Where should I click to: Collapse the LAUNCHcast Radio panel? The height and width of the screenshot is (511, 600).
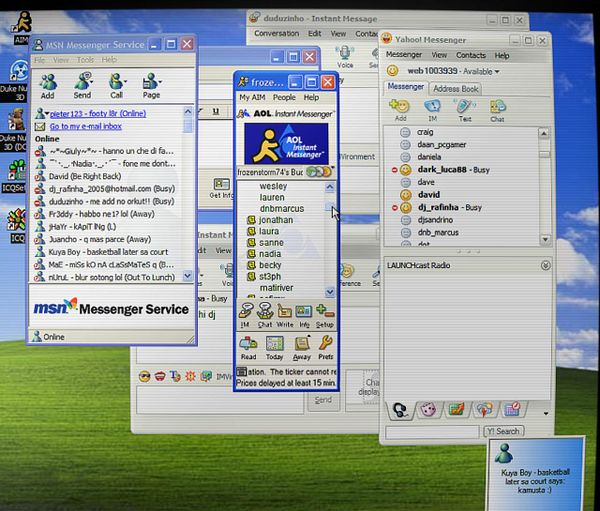(546, 265)
